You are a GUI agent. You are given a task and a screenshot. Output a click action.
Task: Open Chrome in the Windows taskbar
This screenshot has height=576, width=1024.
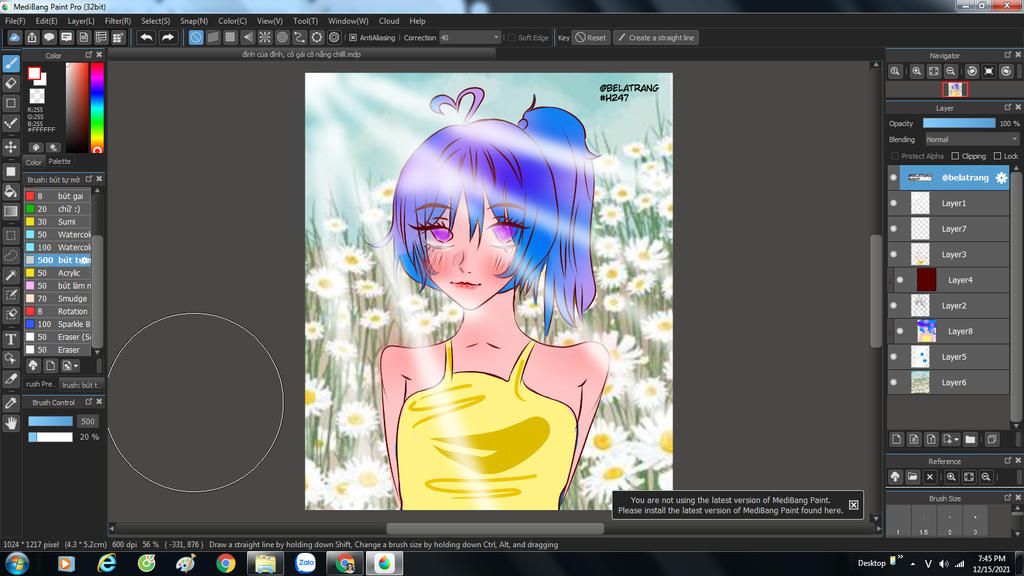[226, 563]
